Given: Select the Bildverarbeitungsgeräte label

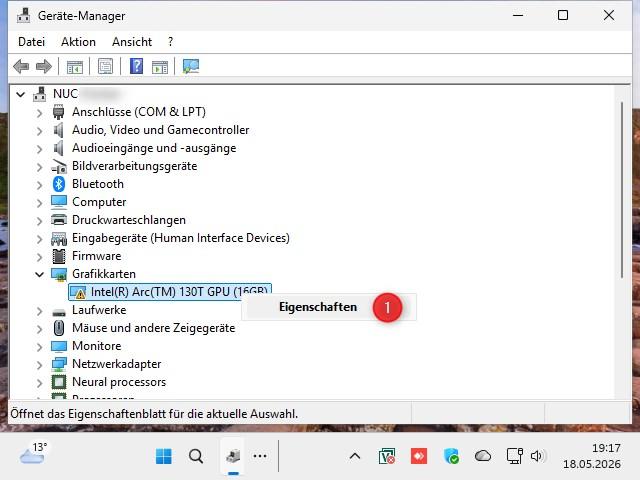Looking at the screenshot, I should coord(134,166).
